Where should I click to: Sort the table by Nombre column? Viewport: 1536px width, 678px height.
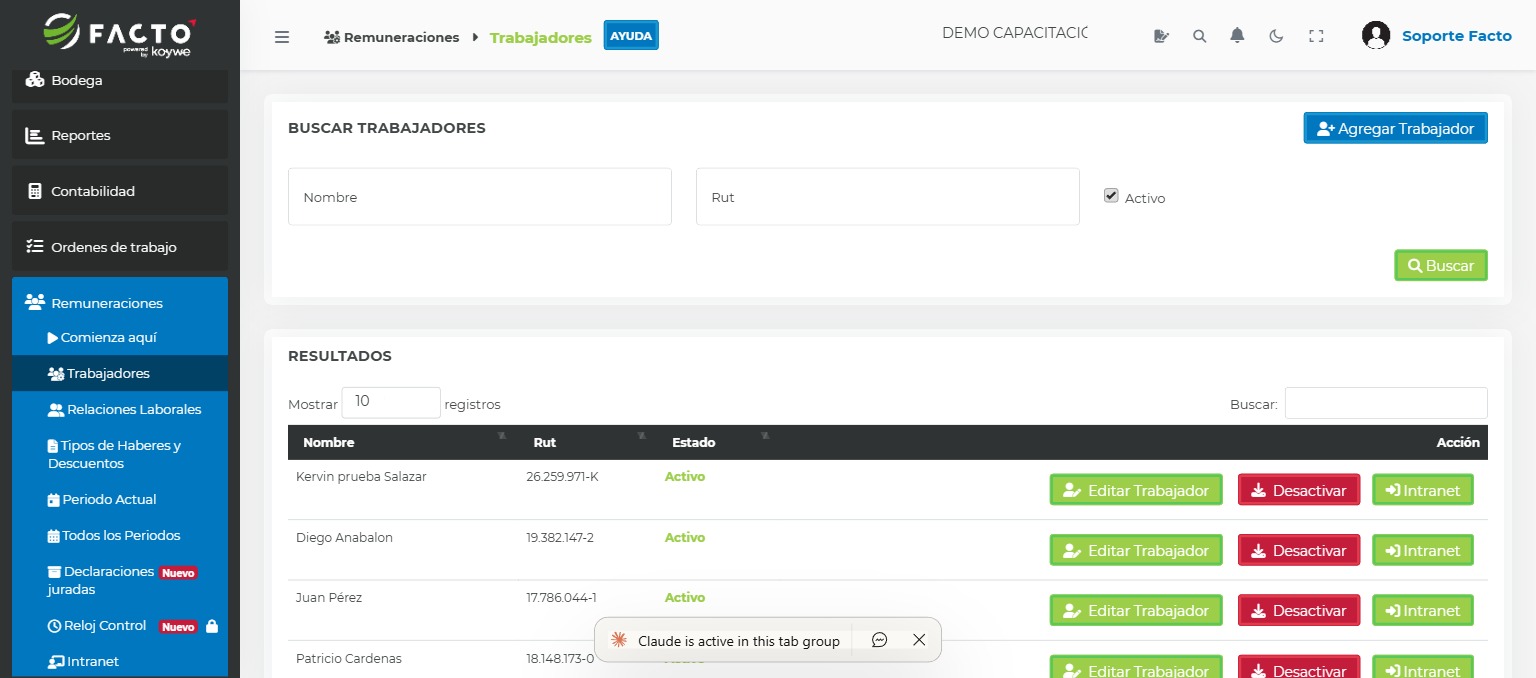tap(329, 442)
